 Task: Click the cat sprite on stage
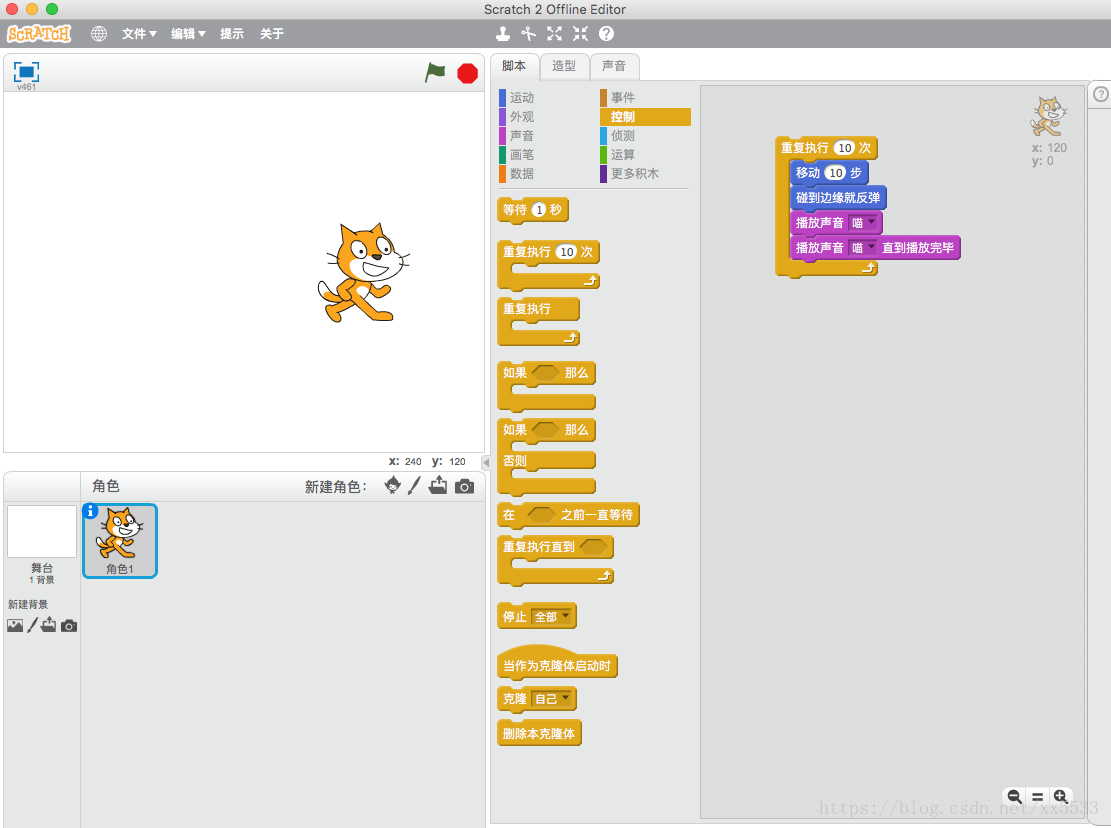click(x=363, y=273)
